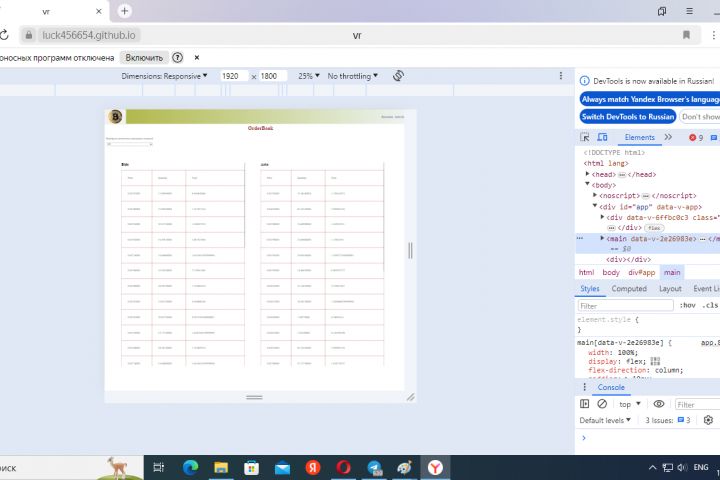720x480 pixels.
Task: Click the viewport width field showing 1920
Action: pos(234,76)
